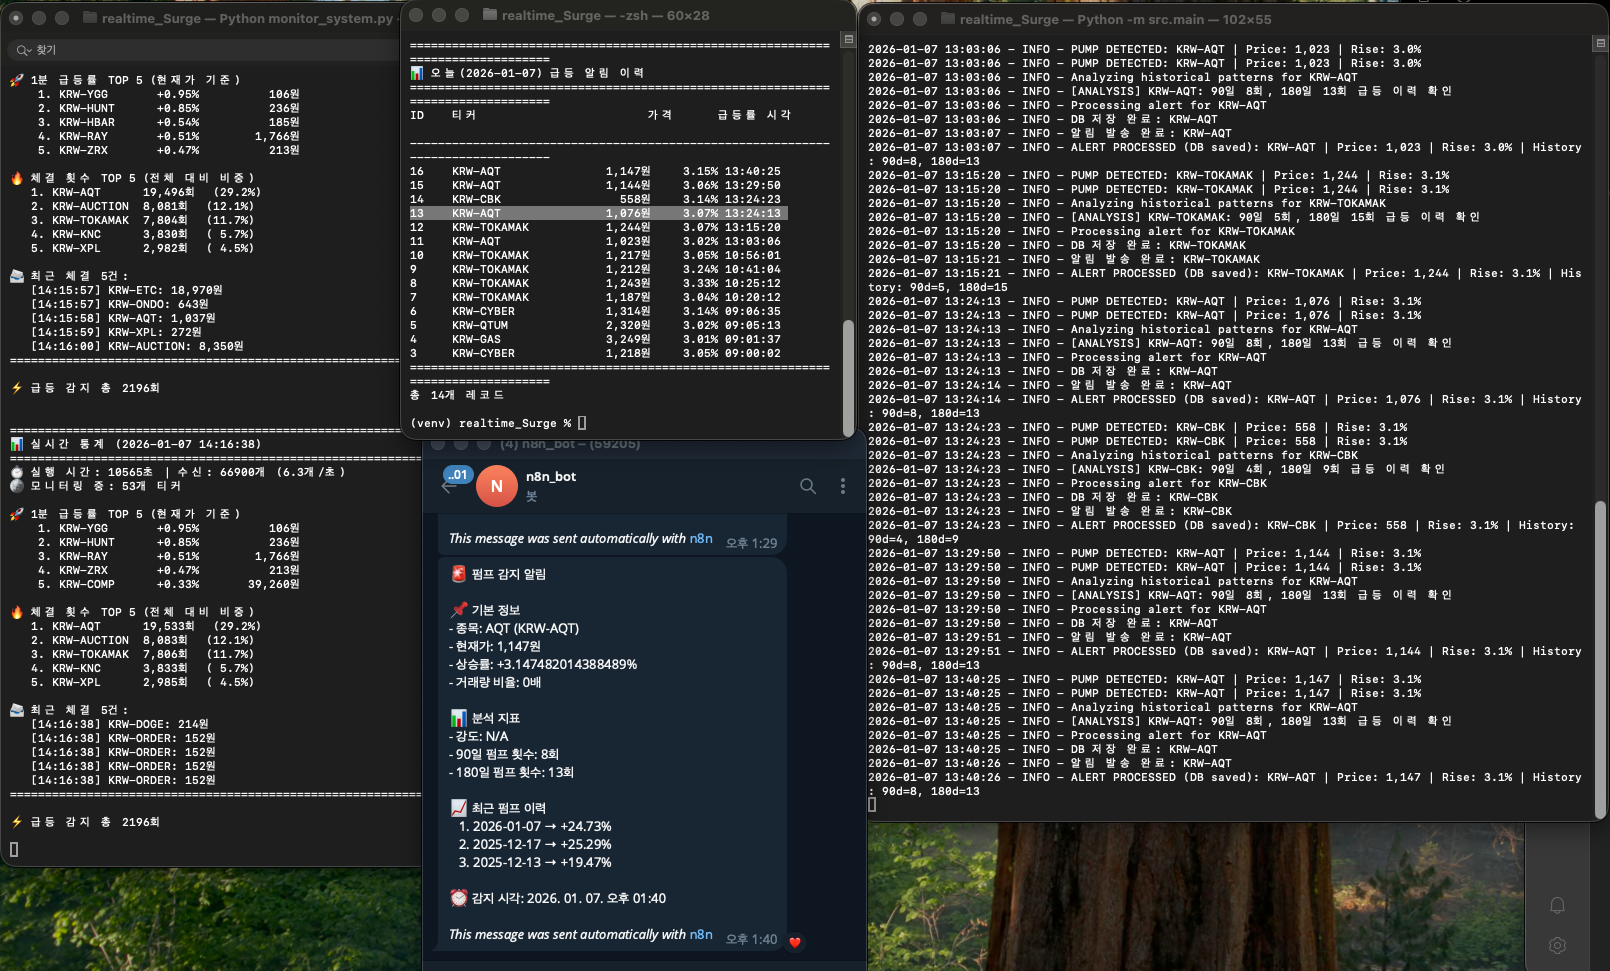Focus the 찾기 search field in the monitor terminal

tap(200, 50)
